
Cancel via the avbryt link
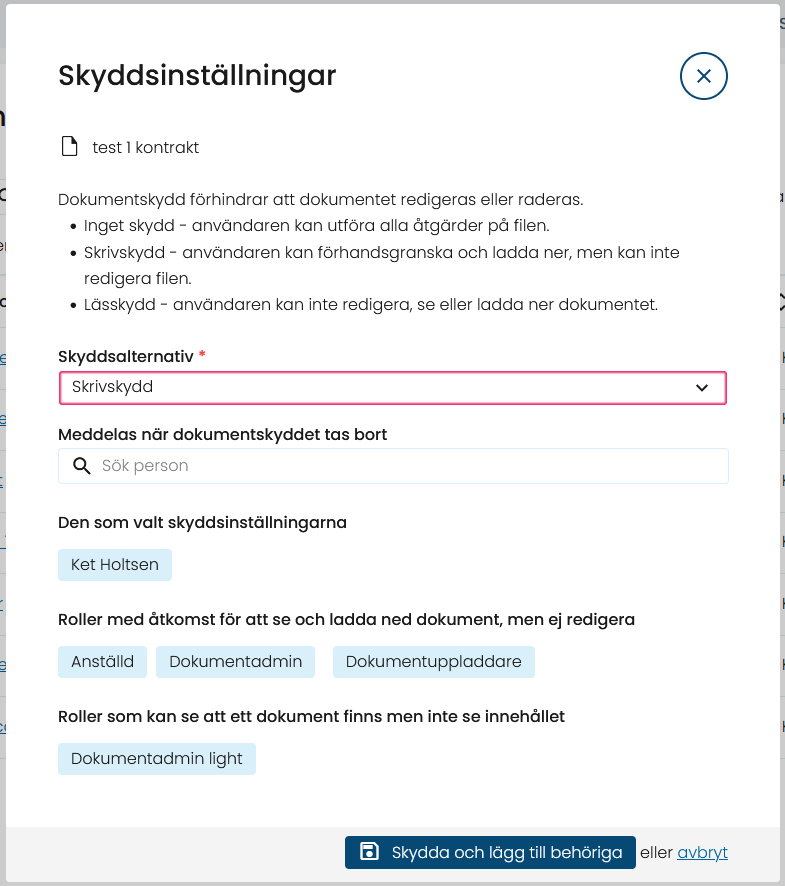[x=702, y=852]
